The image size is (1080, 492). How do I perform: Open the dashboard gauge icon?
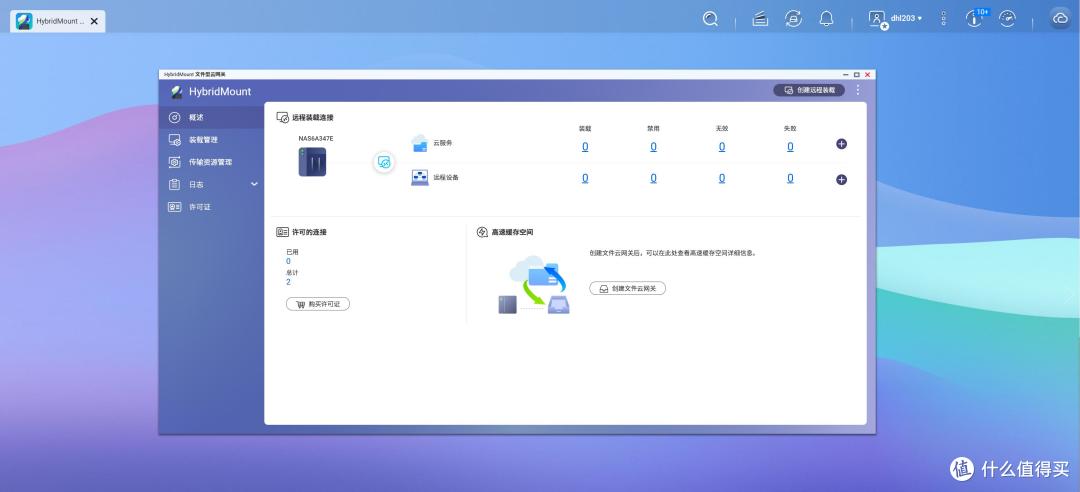[1008, 19]
